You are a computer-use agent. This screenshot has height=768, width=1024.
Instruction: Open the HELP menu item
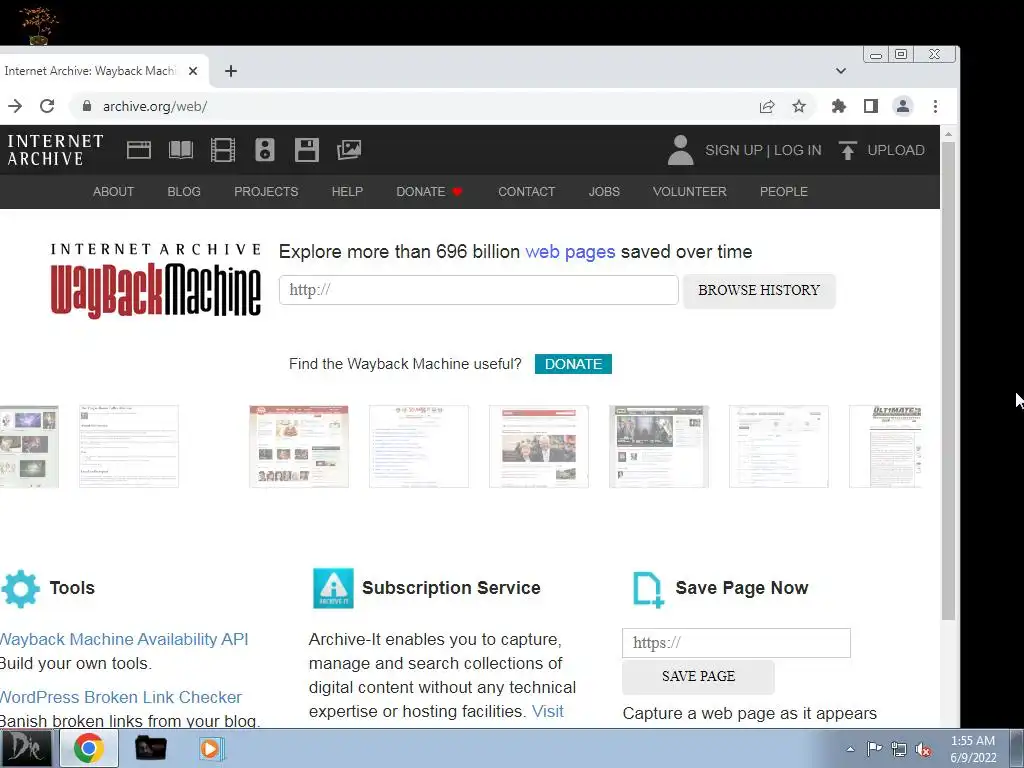347,191
